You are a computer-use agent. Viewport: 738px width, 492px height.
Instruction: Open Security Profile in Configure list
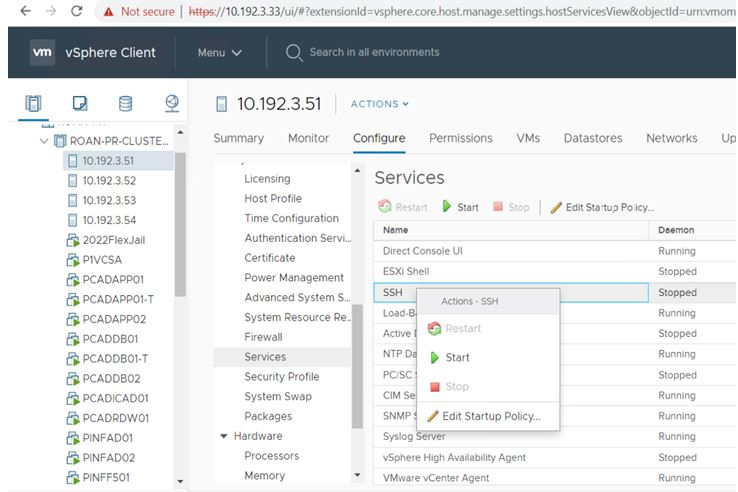coord(281,377)
